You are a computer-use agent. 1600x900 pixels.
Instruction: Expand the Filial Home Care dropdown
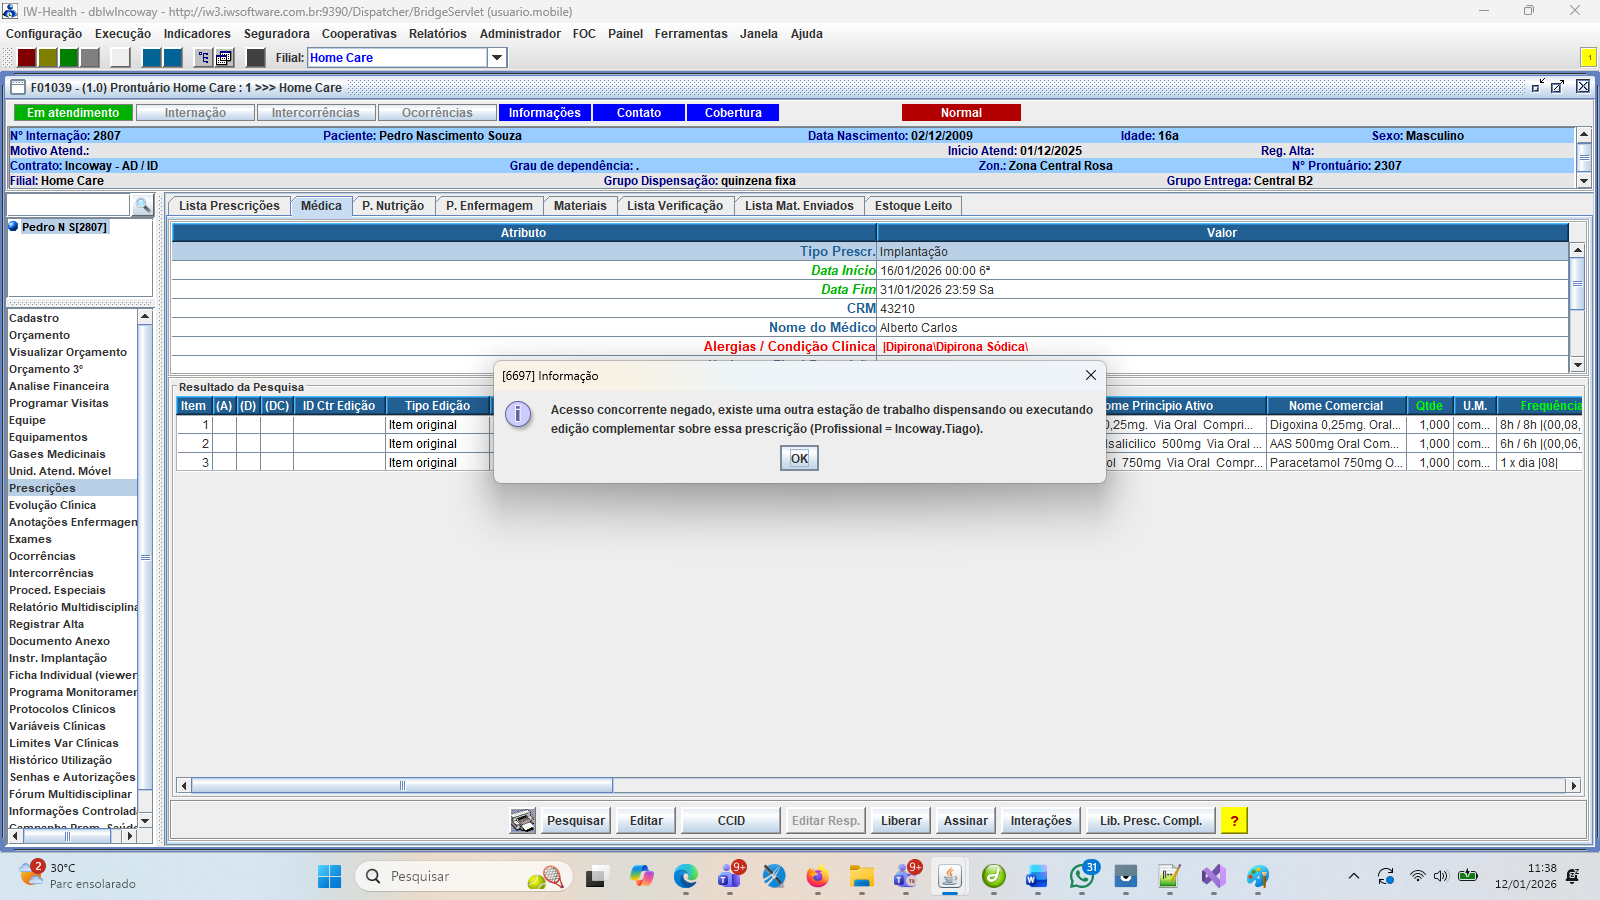pos(496,58)
